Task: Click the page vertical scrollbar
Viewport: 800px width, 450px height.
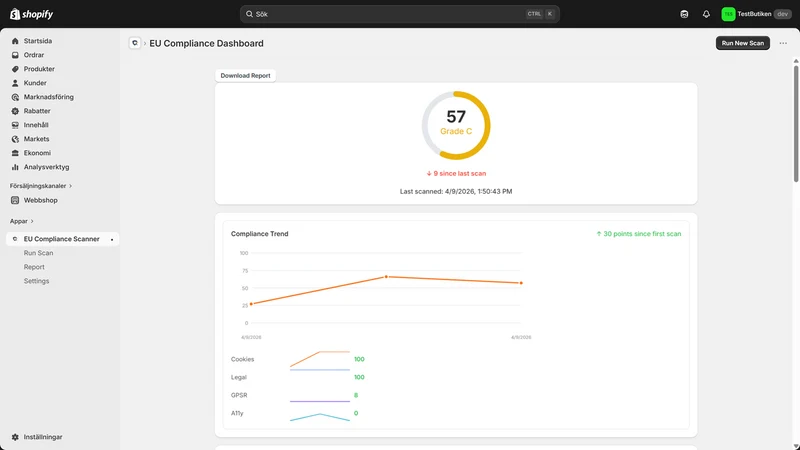Action: [795, 123]
